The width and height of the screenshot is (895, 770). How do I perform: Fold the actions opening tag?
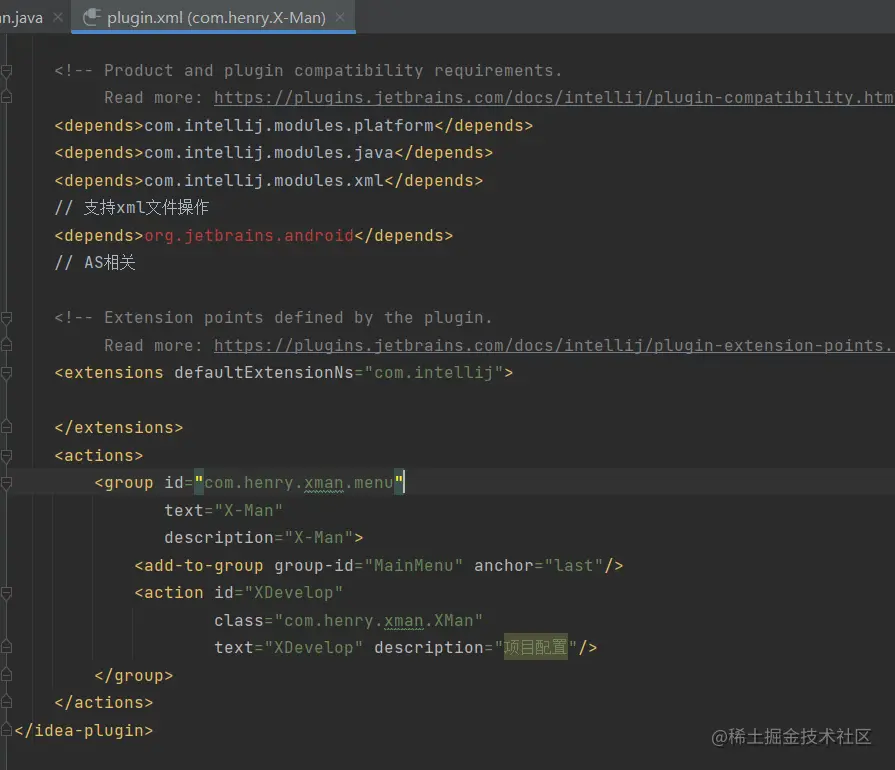[6, 455]
